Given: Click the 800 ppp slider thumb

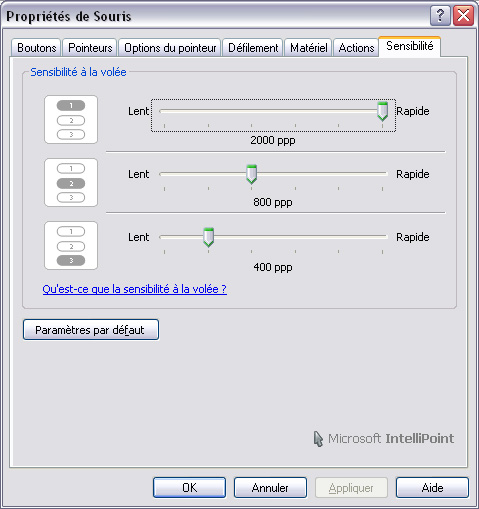Looking at the screenshot, I should click(x=251, y=174).
